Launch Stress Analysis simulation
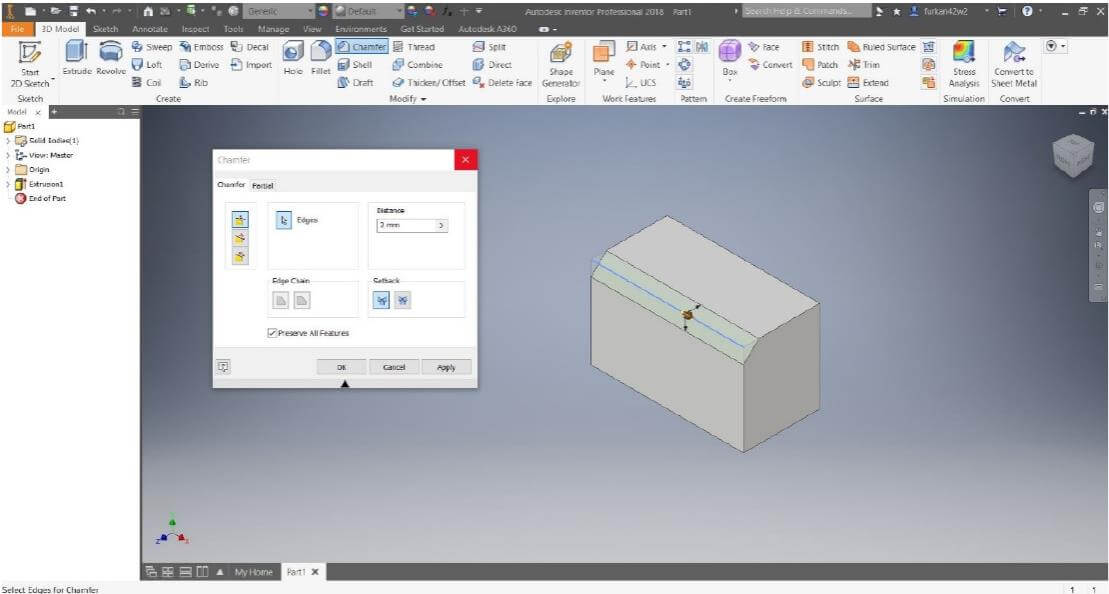 click(x=964, y=62)
